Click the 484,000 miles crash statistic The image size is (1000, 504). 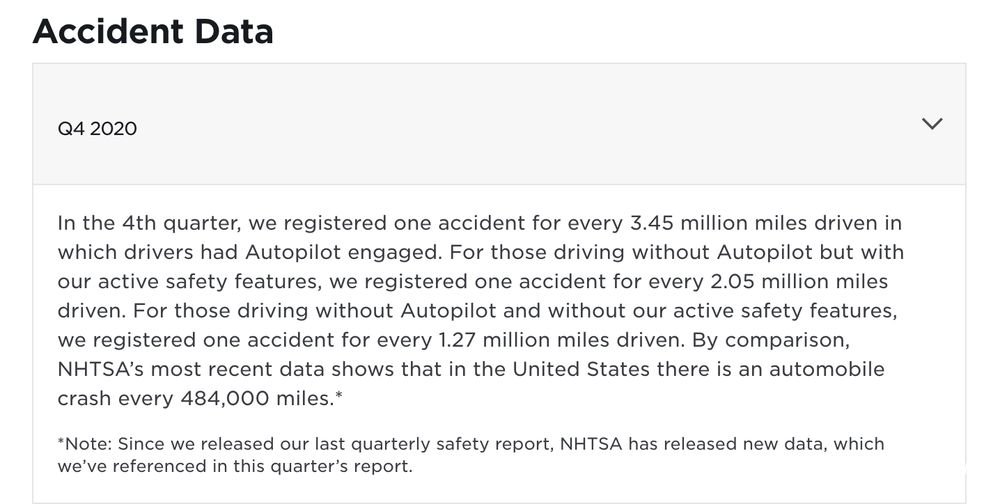[x=257, y=398]
